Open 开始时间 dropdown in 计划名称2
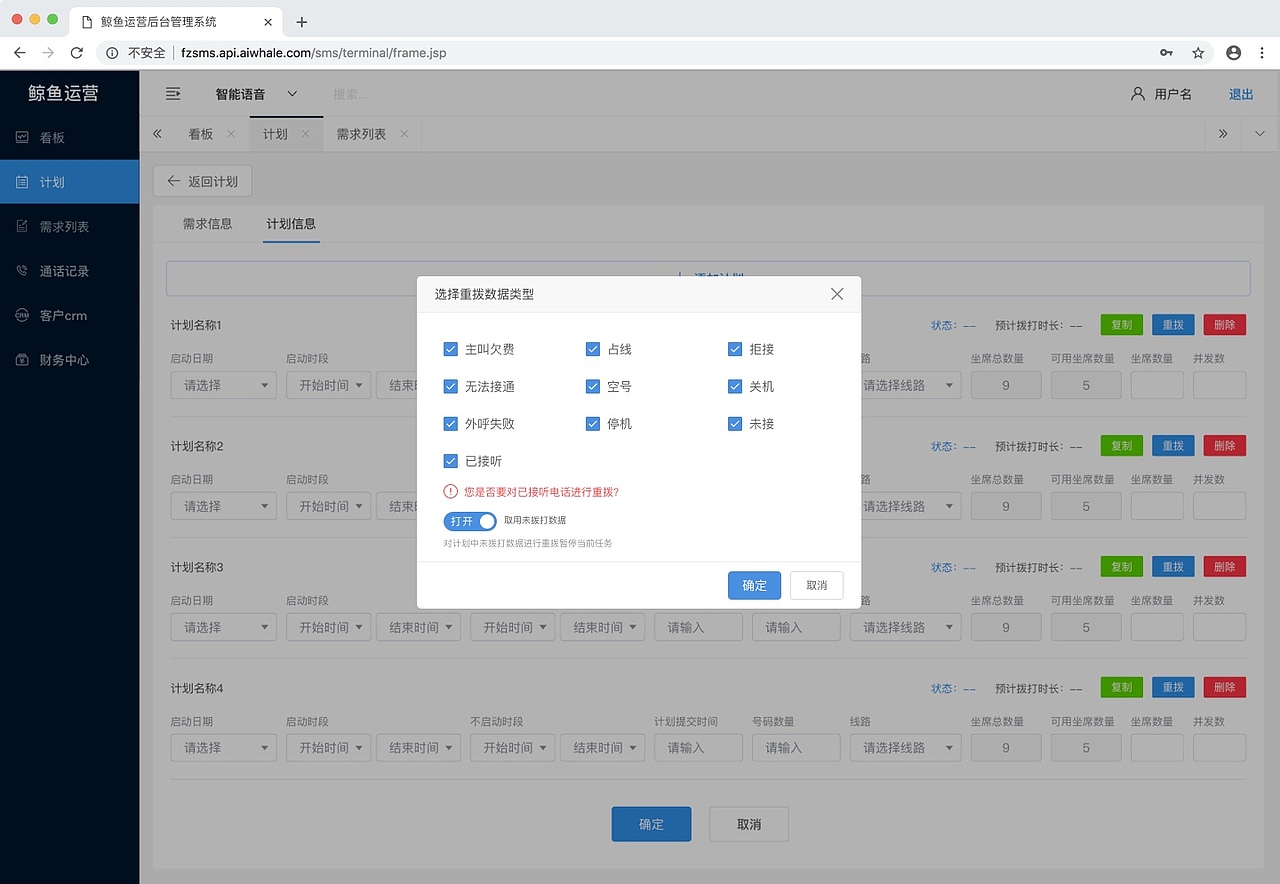 click(328, 506)
